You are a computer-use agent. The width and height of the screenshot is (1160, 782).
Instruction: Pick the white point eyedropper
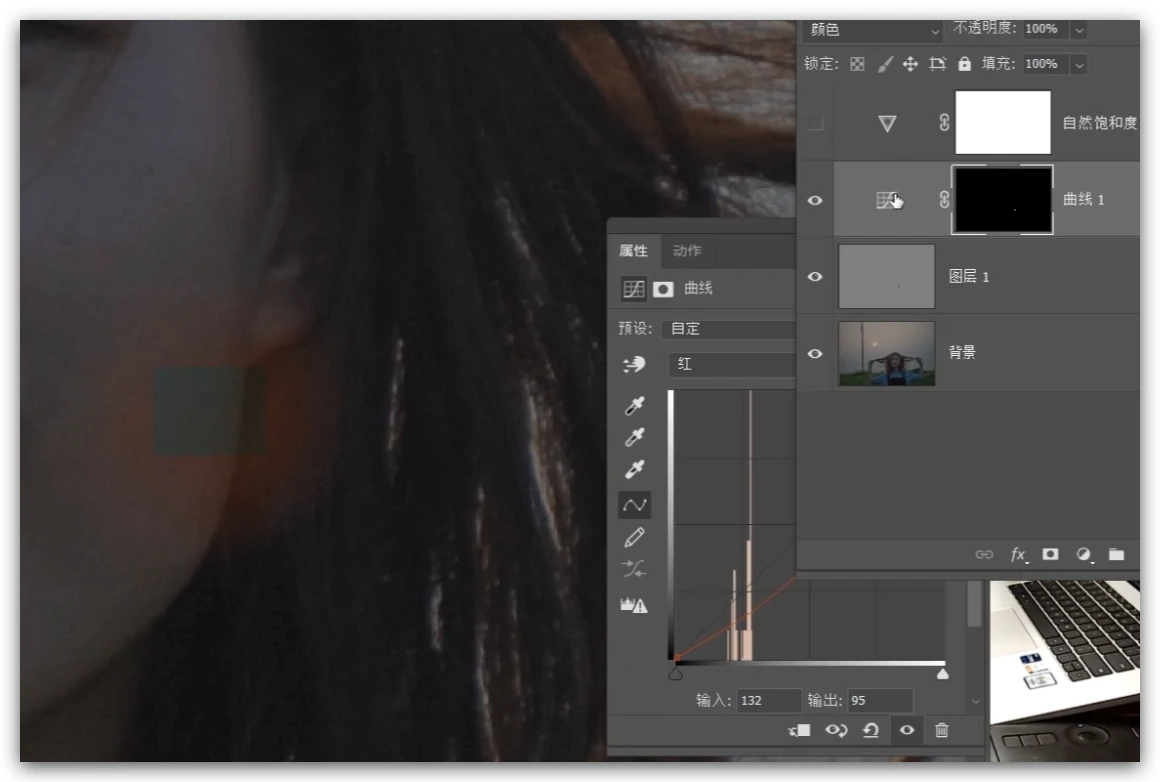click(x=634, y=470)
